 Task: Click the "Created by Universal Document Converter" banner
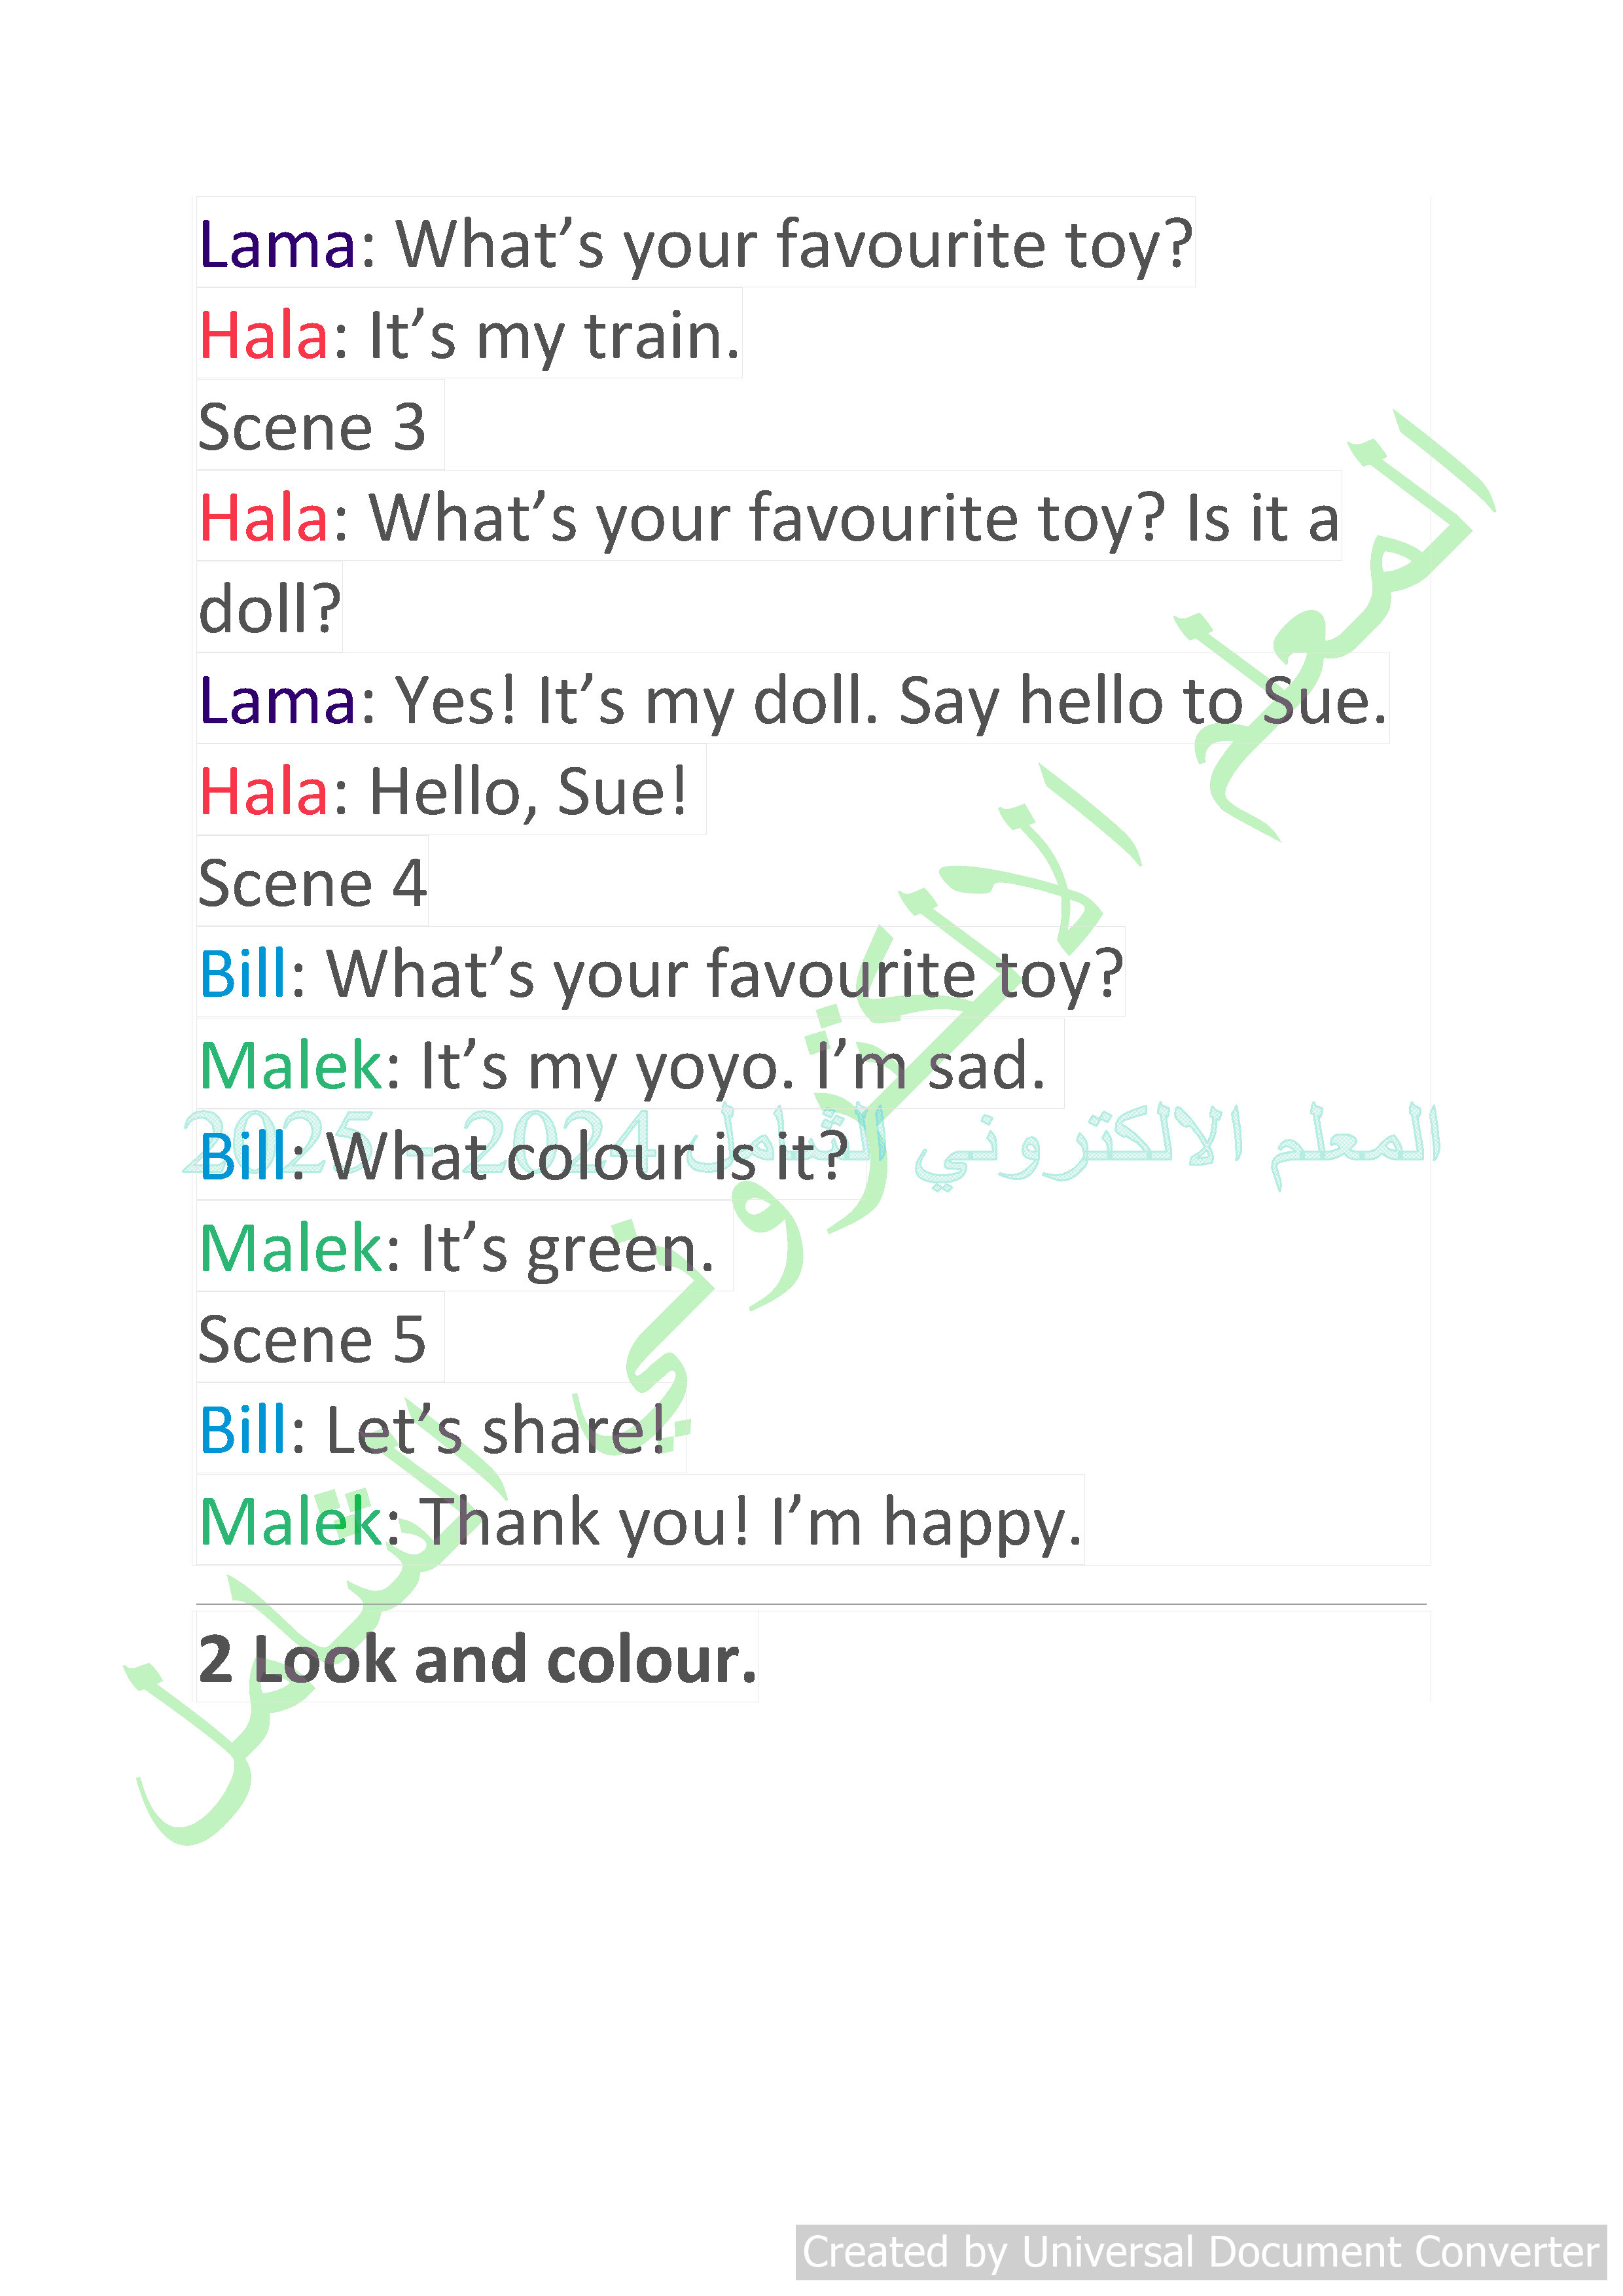tap(1200, 2252)
